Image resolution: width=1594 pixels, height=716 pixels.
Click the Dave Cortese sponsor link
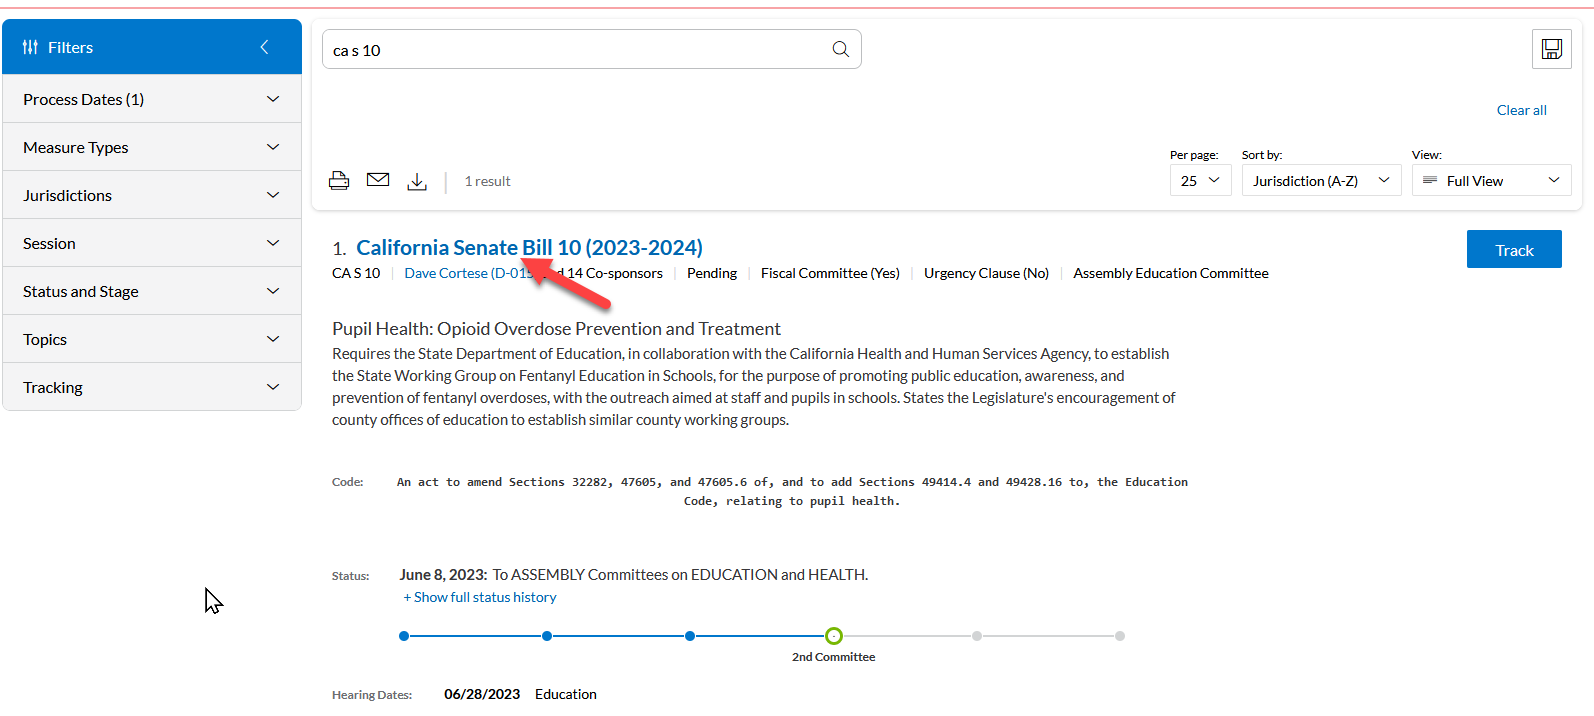(460, 273)
